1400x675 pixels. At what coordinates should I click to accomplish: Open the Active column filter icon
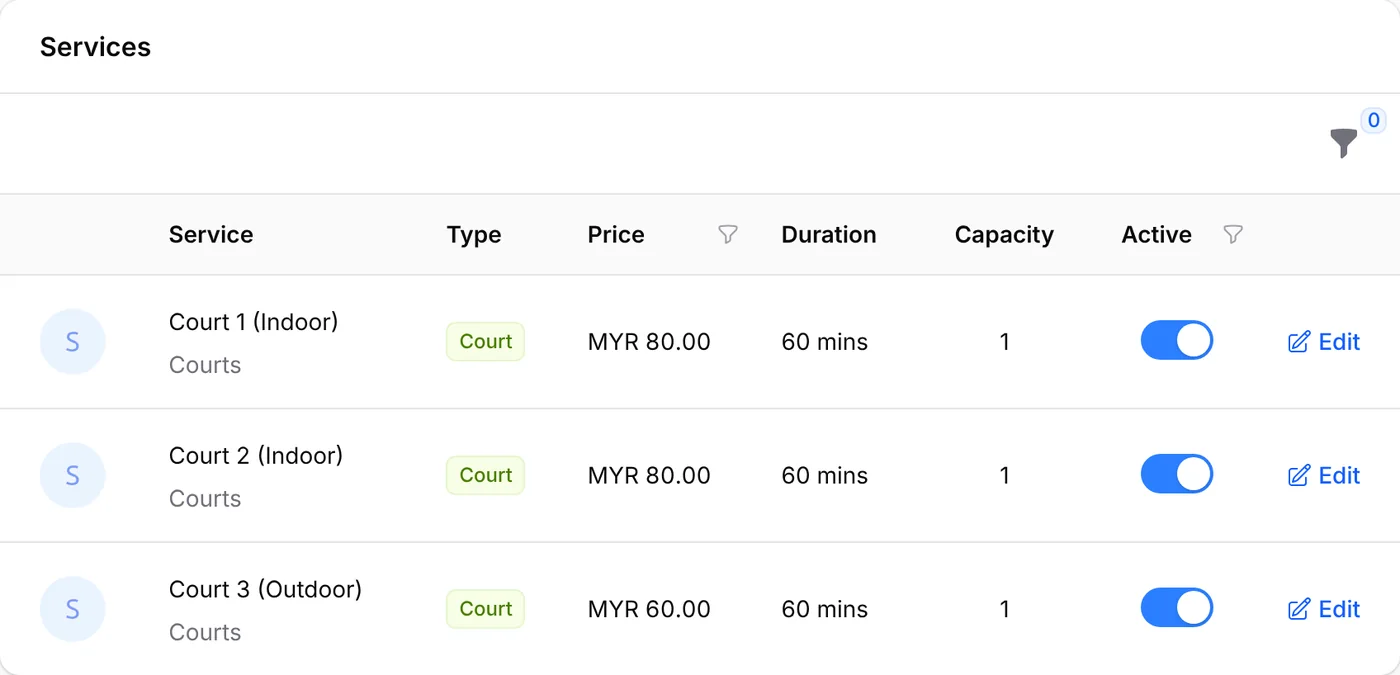(x=1233, y=235)
